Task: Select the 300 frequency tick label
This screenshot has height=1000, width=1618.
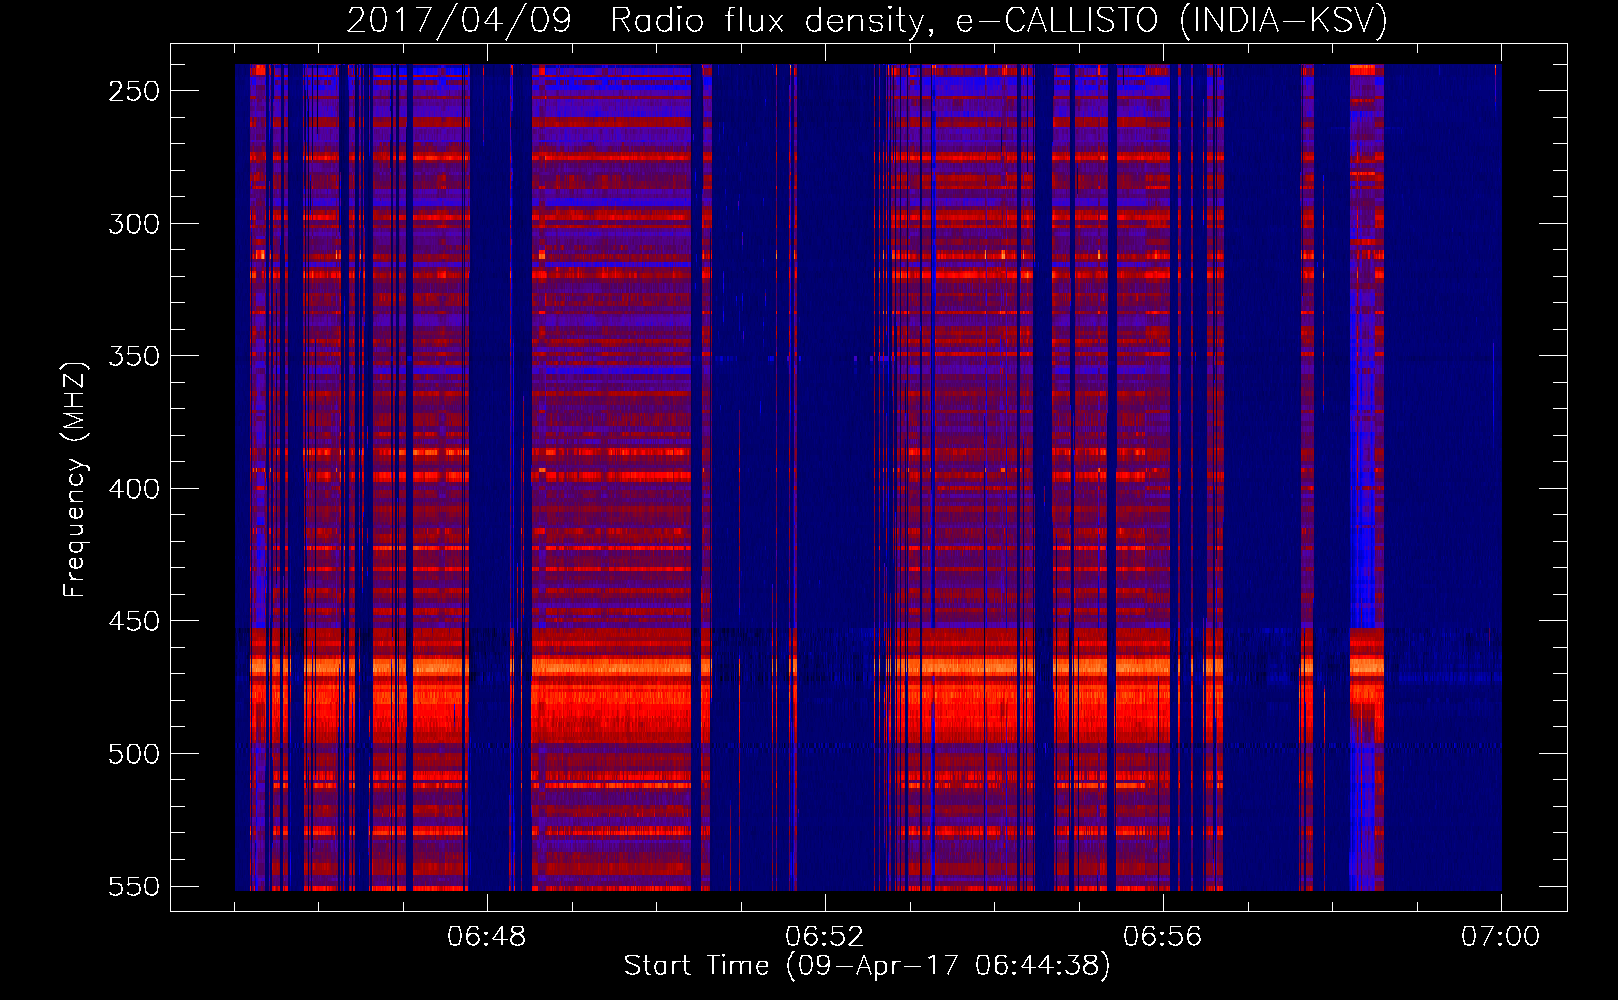Action: [x=134, y=224]
